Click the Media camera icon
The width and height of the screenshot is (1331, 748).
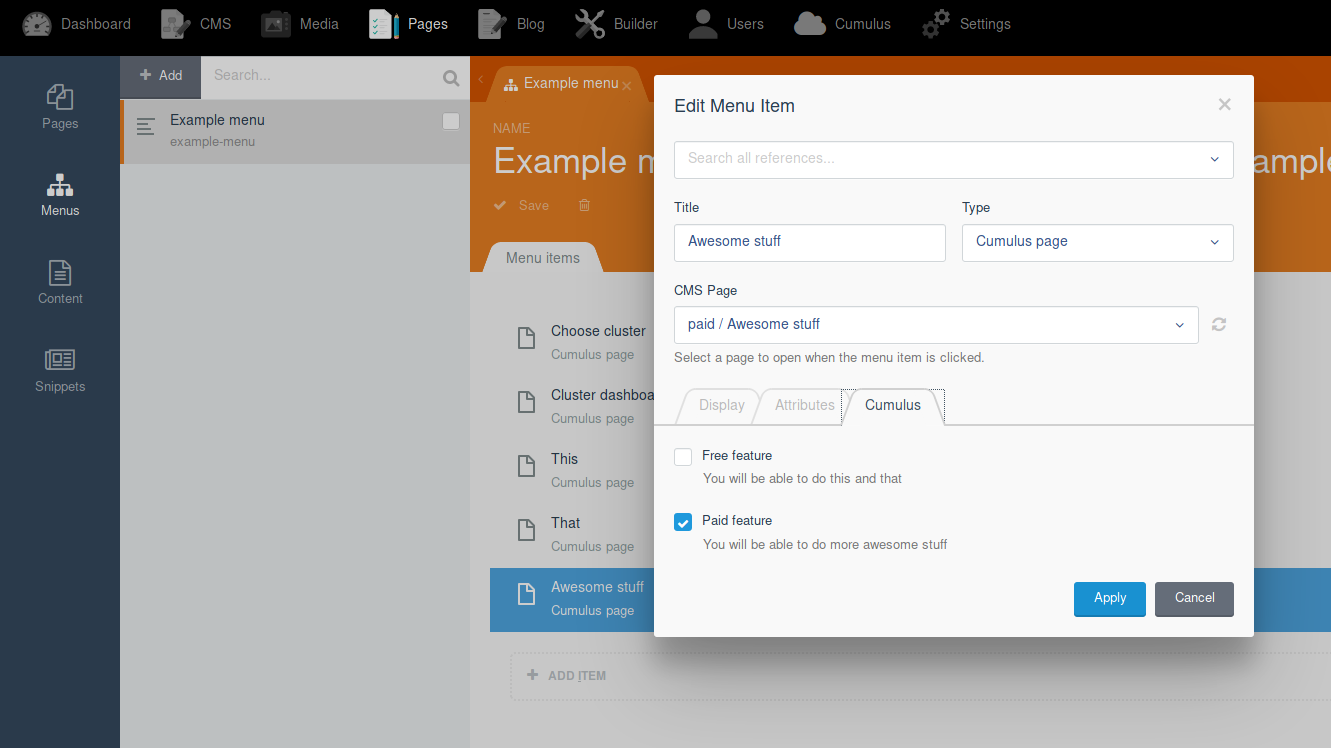(x=276, y=24)
